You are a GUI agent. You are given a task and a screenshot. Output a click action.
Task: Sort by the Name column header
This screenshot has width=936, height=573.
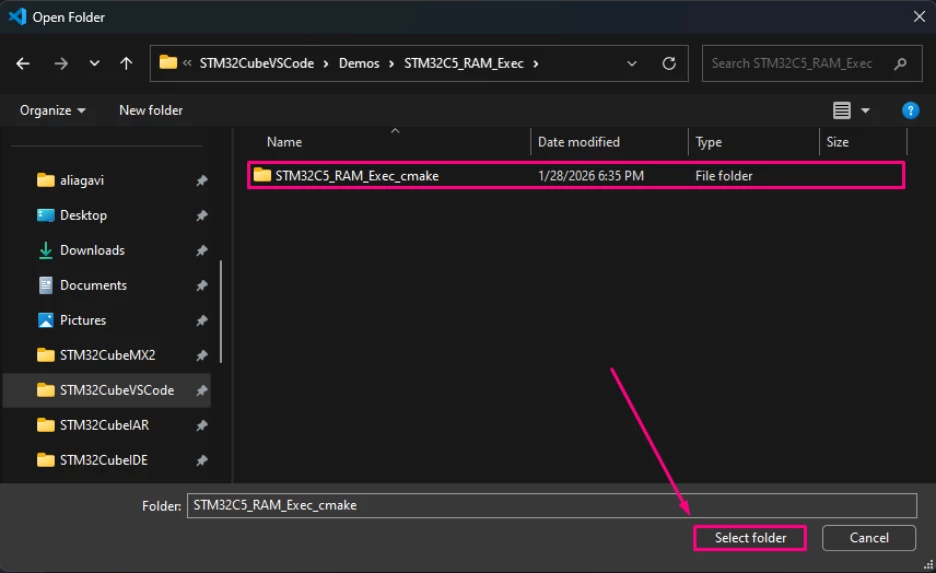click(x=284, y=142)
